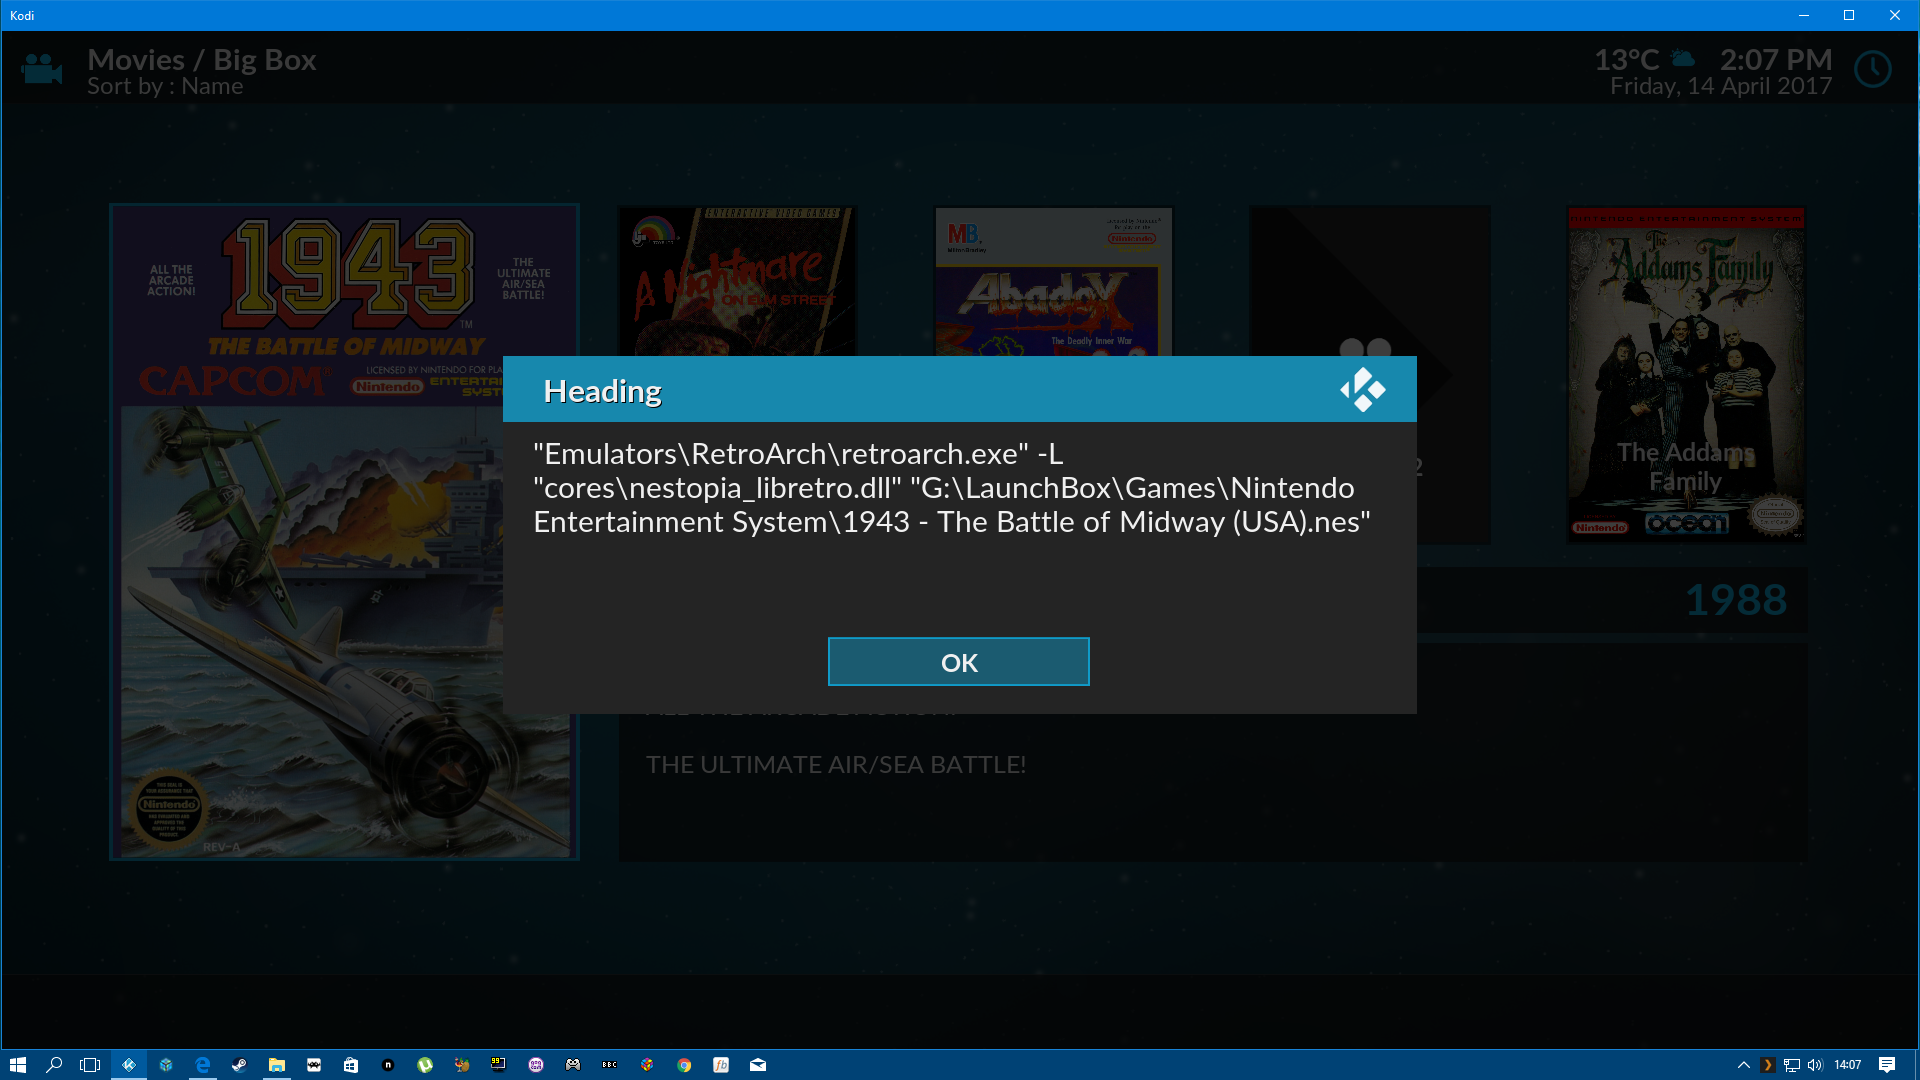Screen dimensions: 1920x1080
Task: Open the 'fb' app on the taskbar
Action: coord(721,1065)
